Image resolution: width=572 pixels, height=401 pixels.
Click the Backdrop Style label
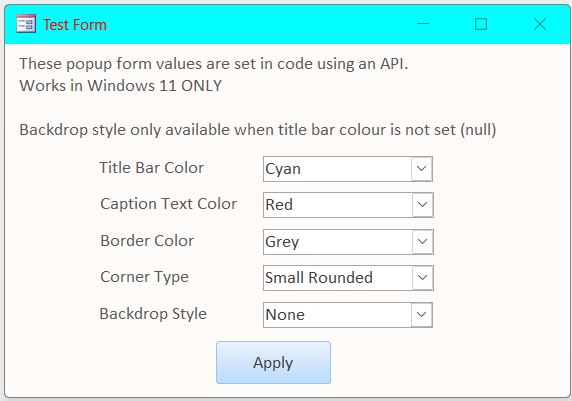[153, 314]
